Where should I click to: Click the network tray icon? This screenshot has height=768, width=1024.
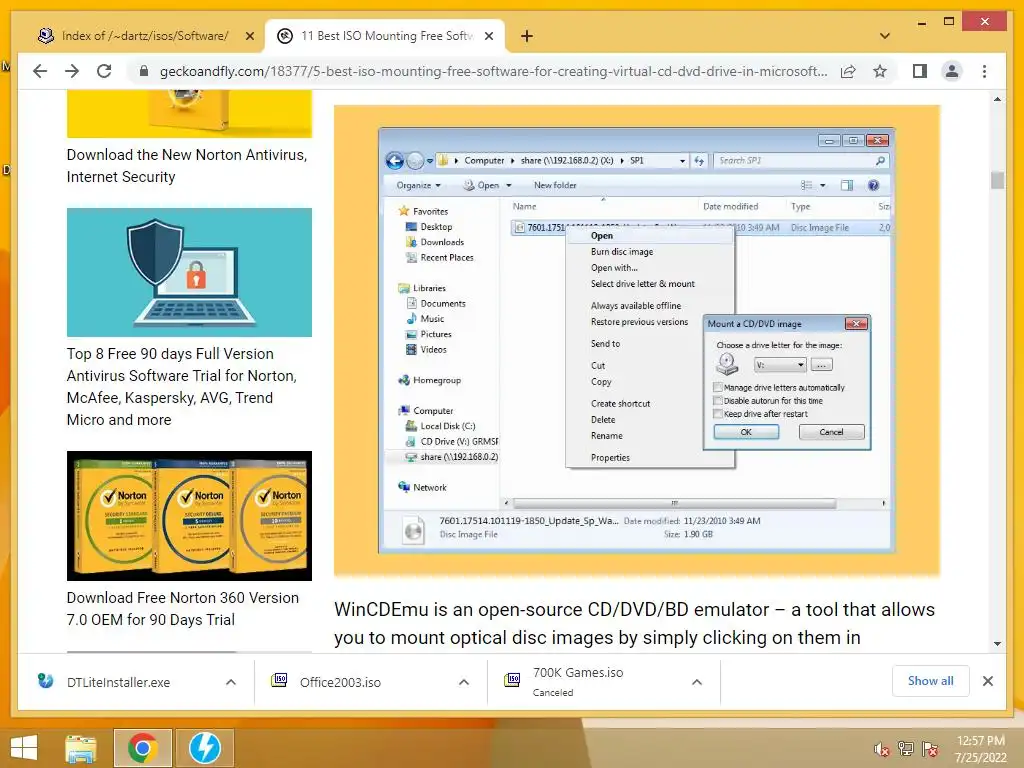(x=906, y=749)
